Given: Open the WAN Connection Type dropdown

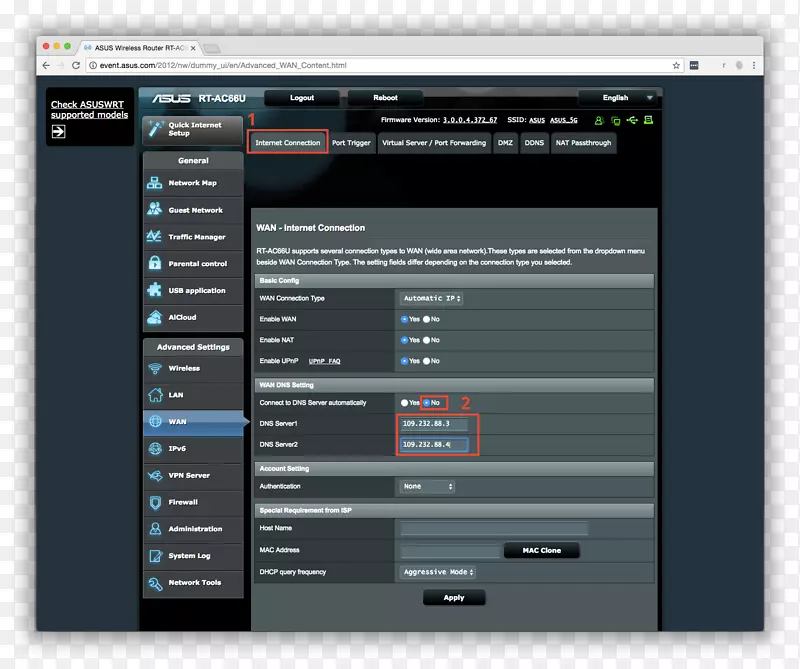Looking at the screenshot, I should 432,298.
